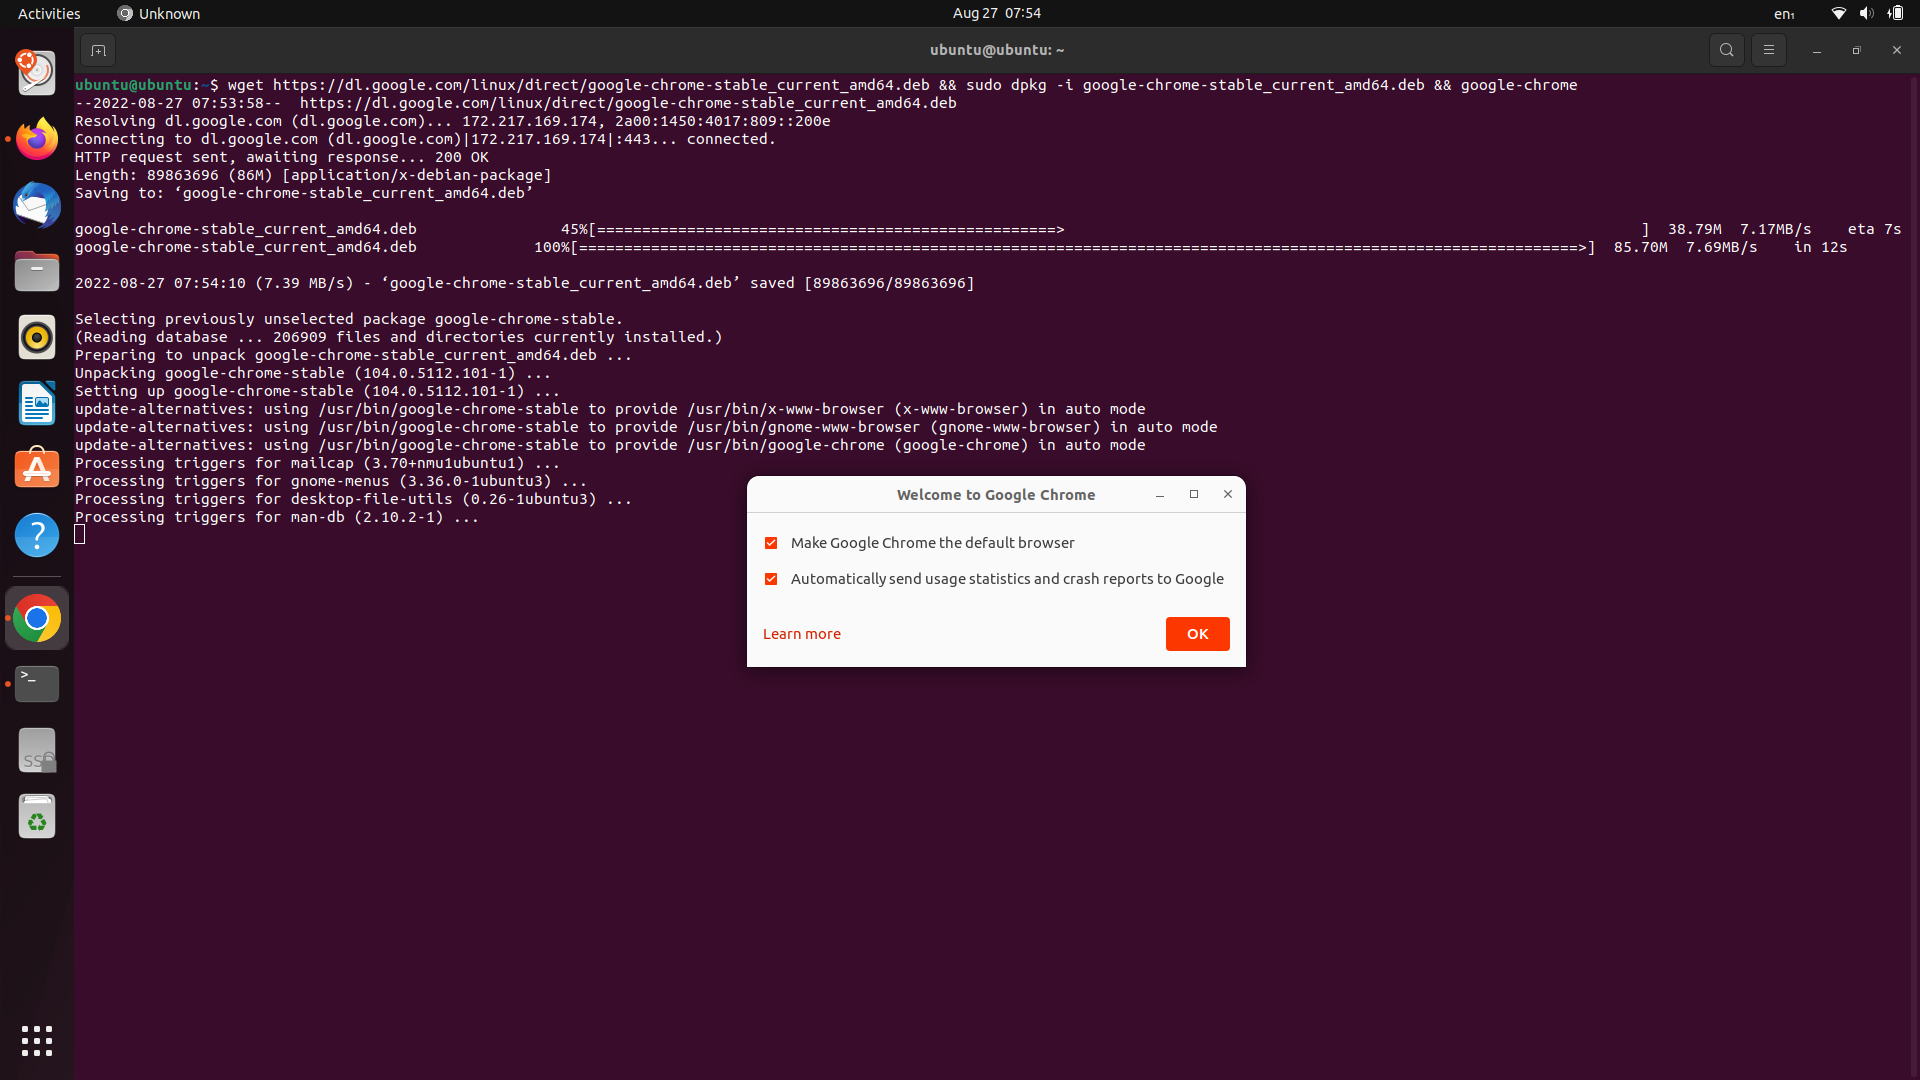Close the Welcome to Google Chrome dialog
The image size is (1920, 1080).
1228,495
